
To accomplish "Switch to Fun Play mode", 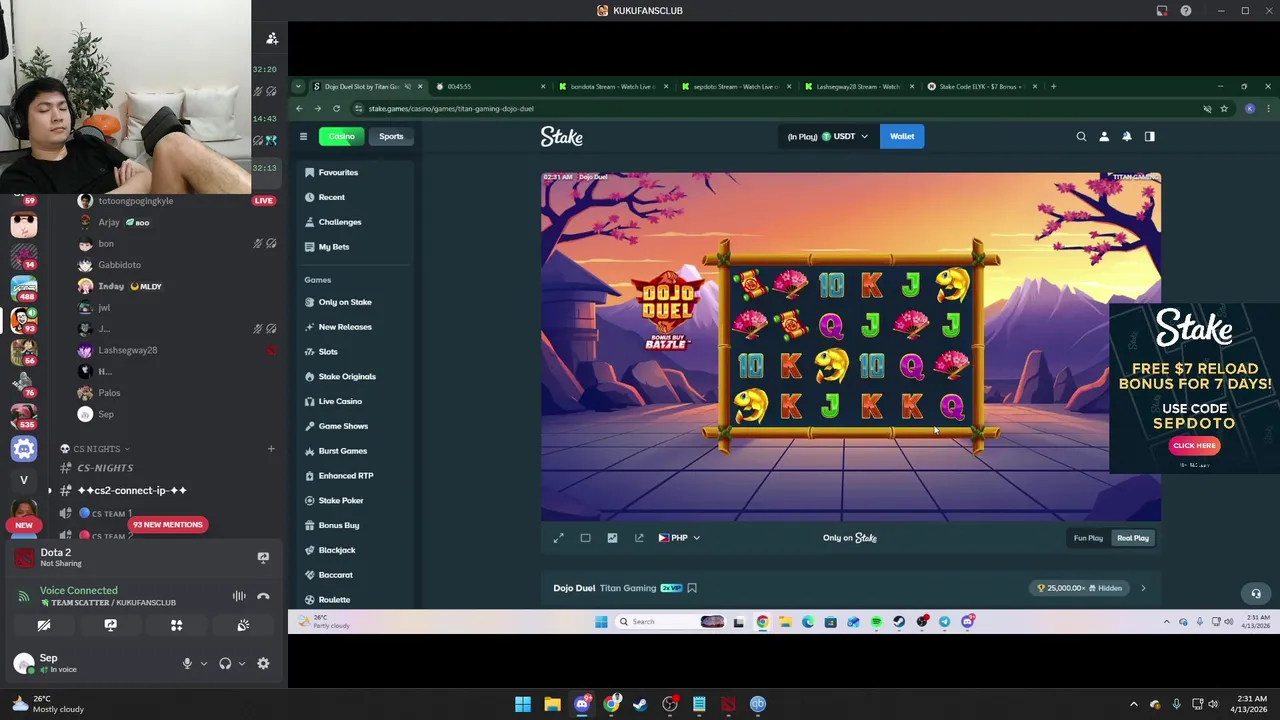I will 1088,538.
